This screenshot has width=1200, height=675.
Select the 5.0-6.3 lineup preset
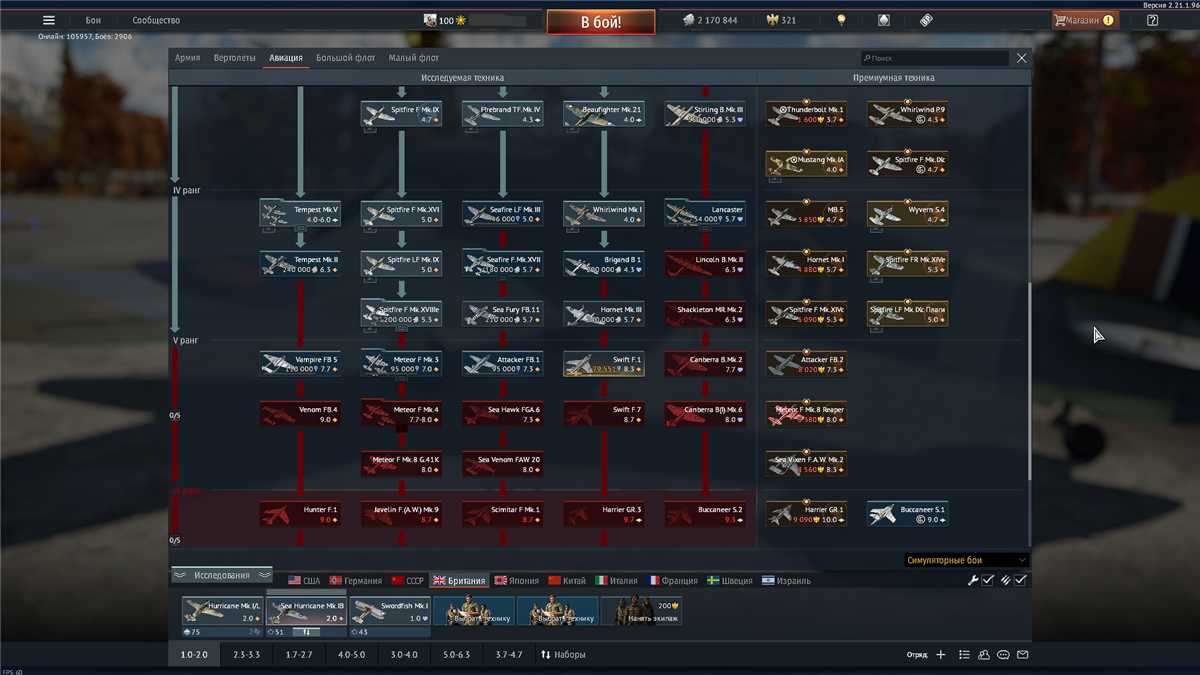pyautogui.click(x=456, y=655)
